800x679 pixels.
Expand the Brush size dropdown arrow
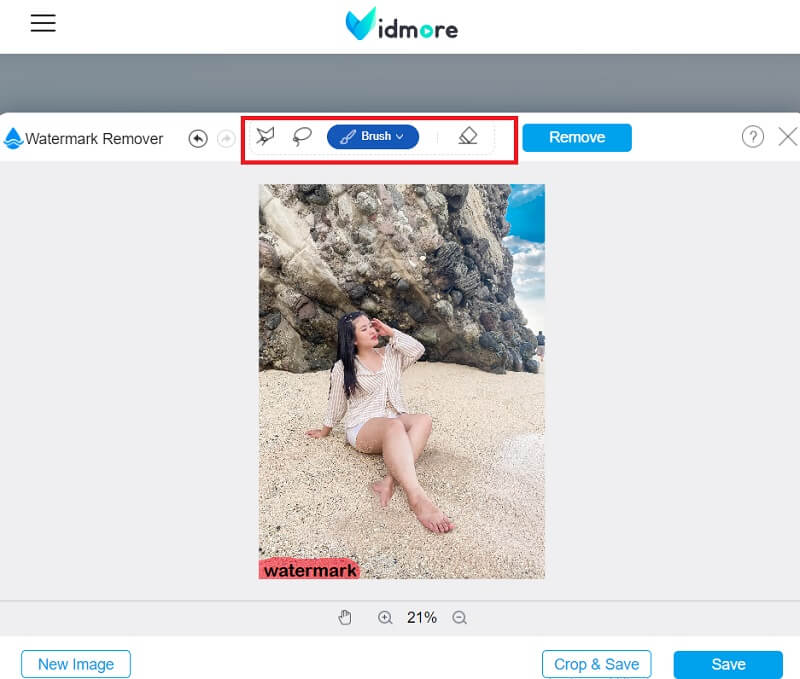coord(400,137)
